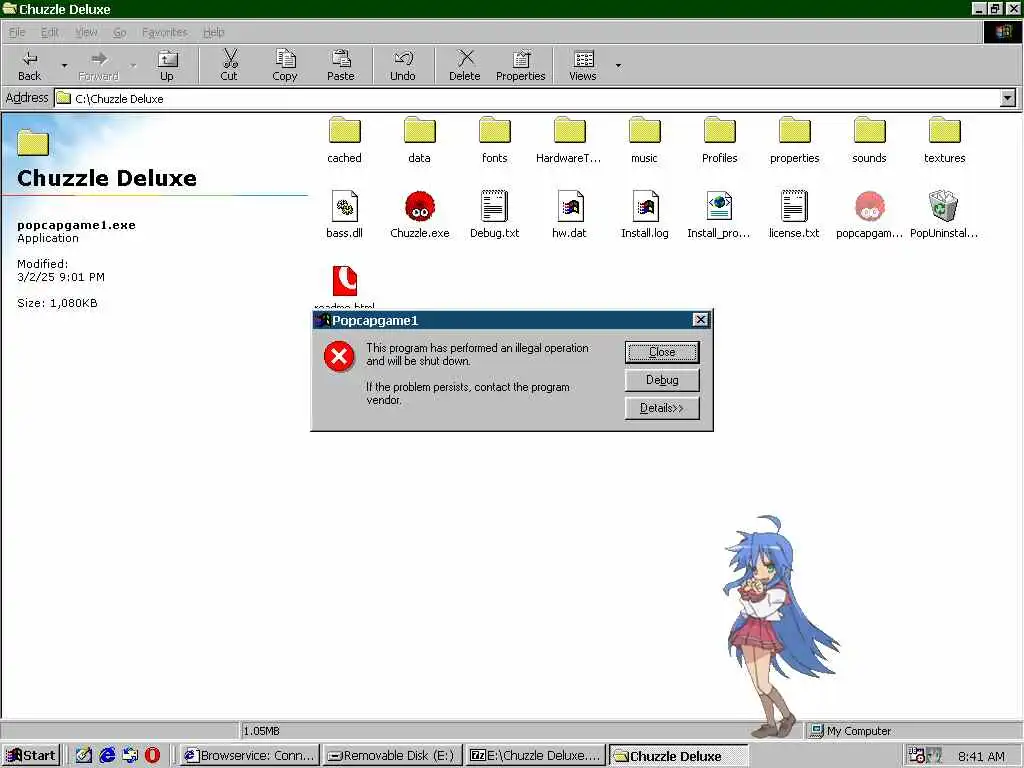
Task: Delete the selected file
Action: click(x=464, y=65)
